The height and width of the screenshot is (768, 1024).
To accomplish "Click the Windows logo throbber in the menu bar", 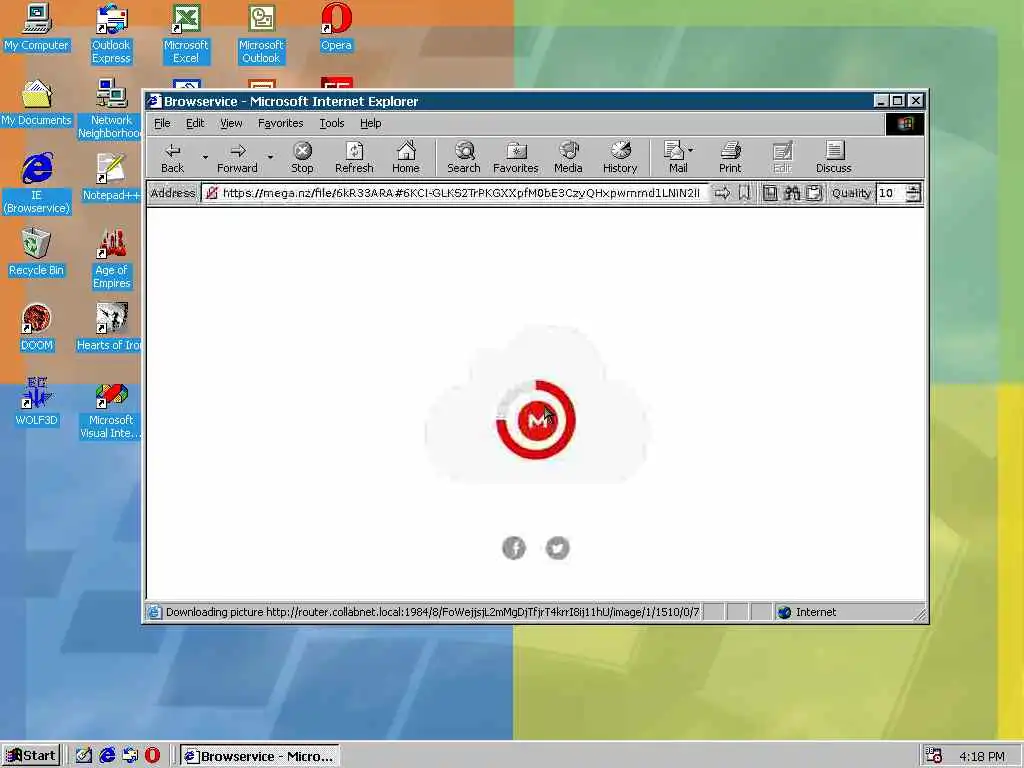I will pyautogui.click(x=904, y=123).
